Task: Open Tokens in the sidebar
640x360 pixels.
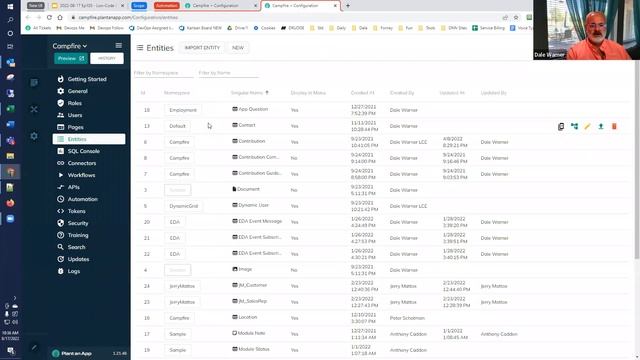Action: (76, 211)
